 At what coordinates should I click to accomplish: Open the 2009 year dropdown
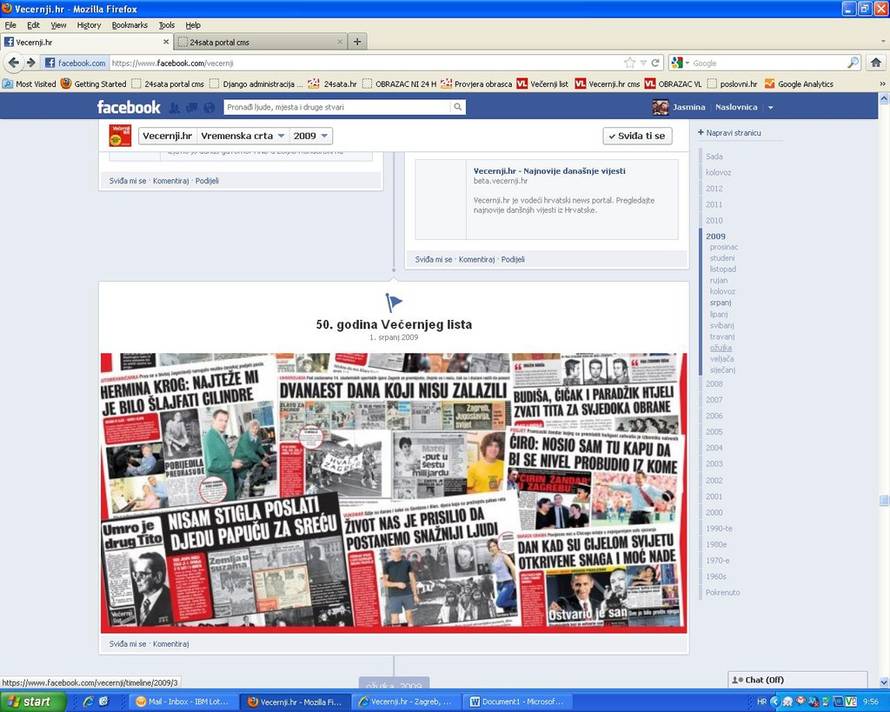(311, 135)
